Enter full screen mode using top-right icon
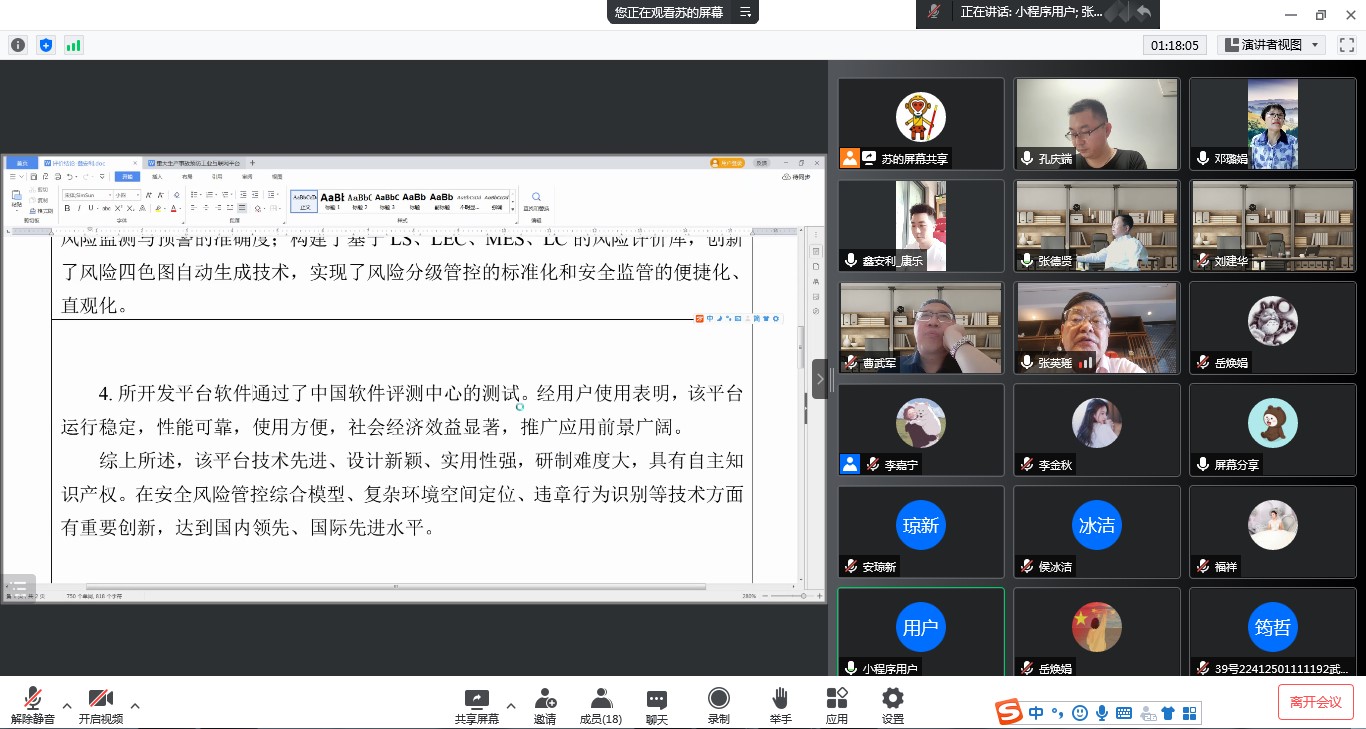1366x729 pixels. [1346, 45]
